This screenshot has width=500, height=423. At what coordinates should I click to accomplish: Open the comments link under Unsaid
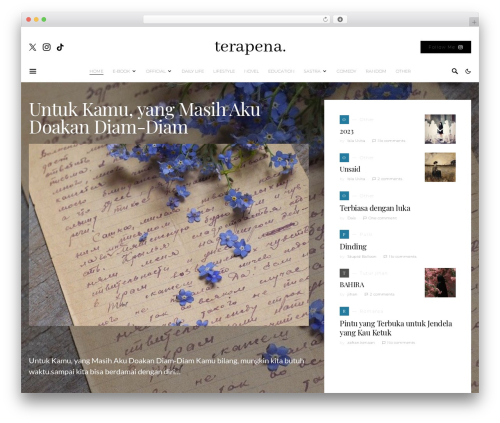tap(387, 179)
